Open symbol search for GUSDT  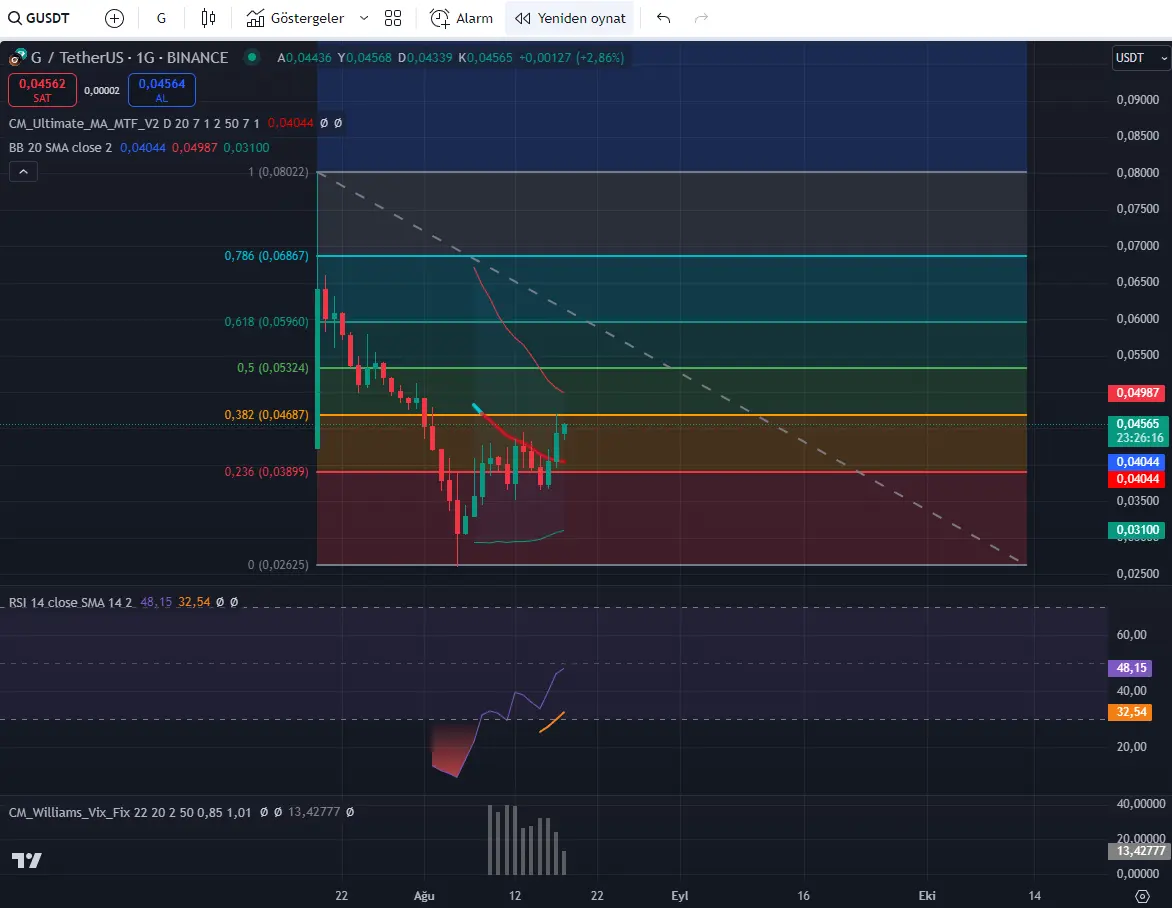click(39, 18)
